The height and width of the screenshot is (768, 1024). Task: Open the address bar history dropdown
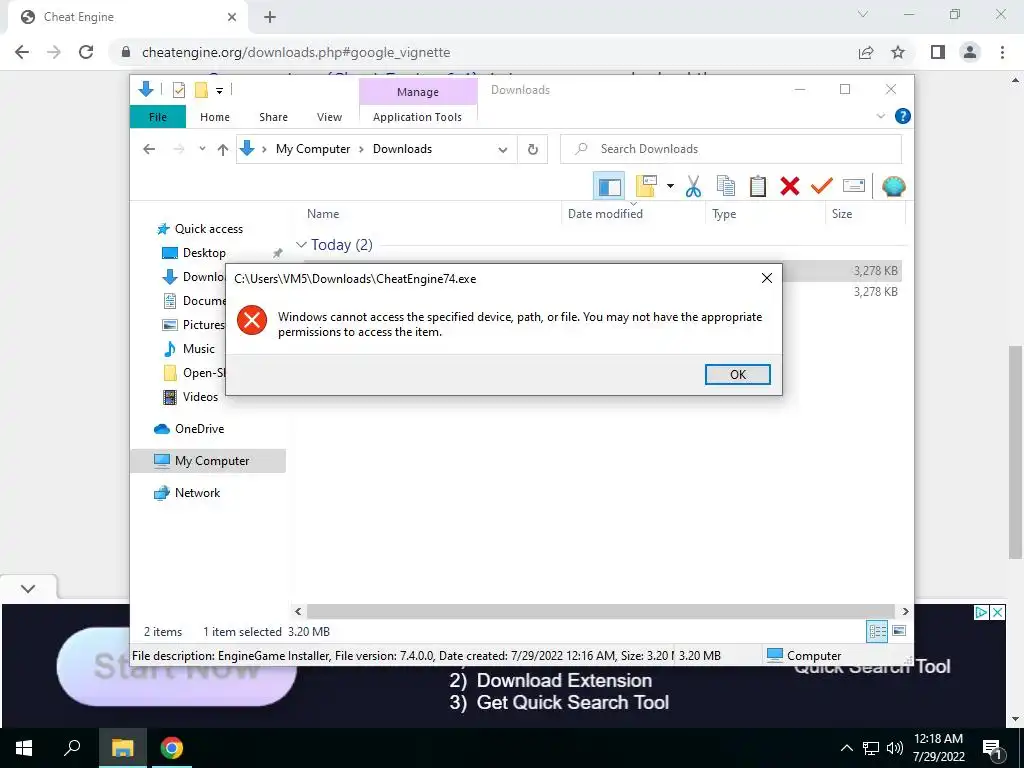coord(503,150)
